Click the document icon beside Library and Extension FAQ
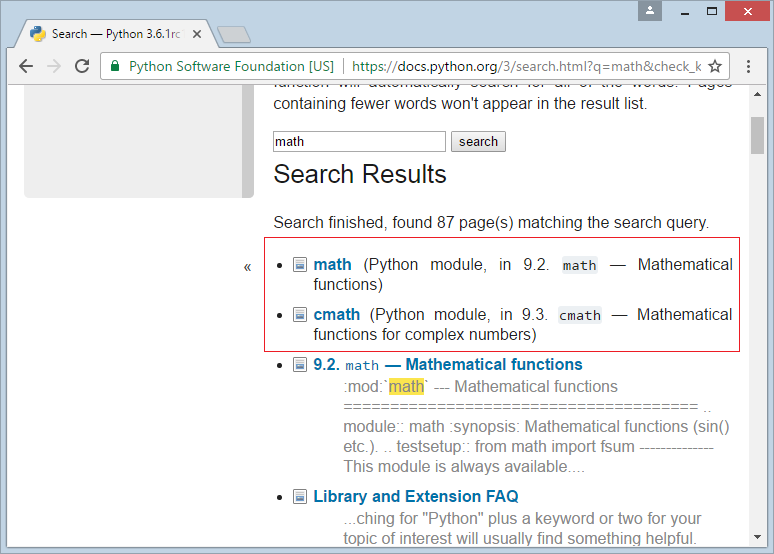This screenshot has height=554, width=774. click(x=300, y=496)
